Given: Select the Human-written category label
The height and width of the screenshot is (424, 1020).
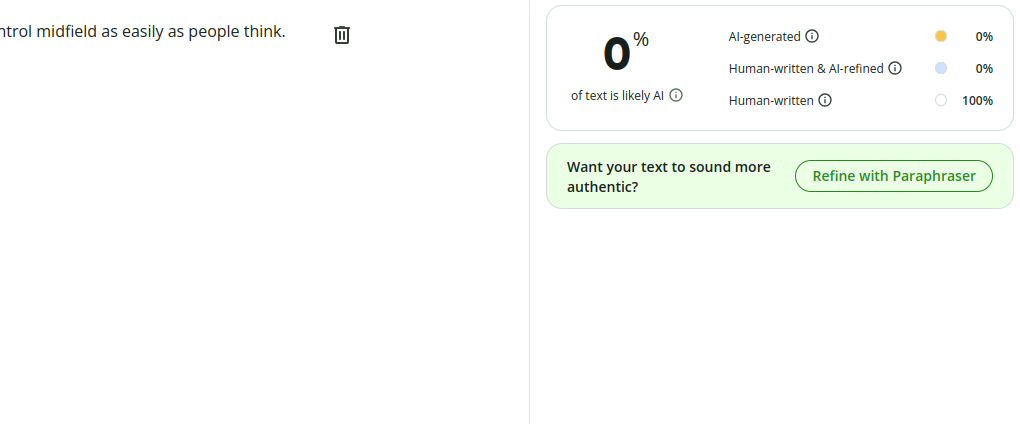Looking at the screenshot, I should 771,100.
